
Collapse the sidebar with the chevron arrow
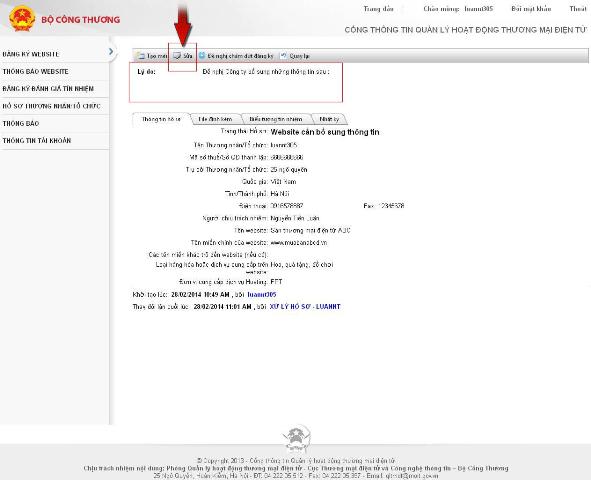111,51
